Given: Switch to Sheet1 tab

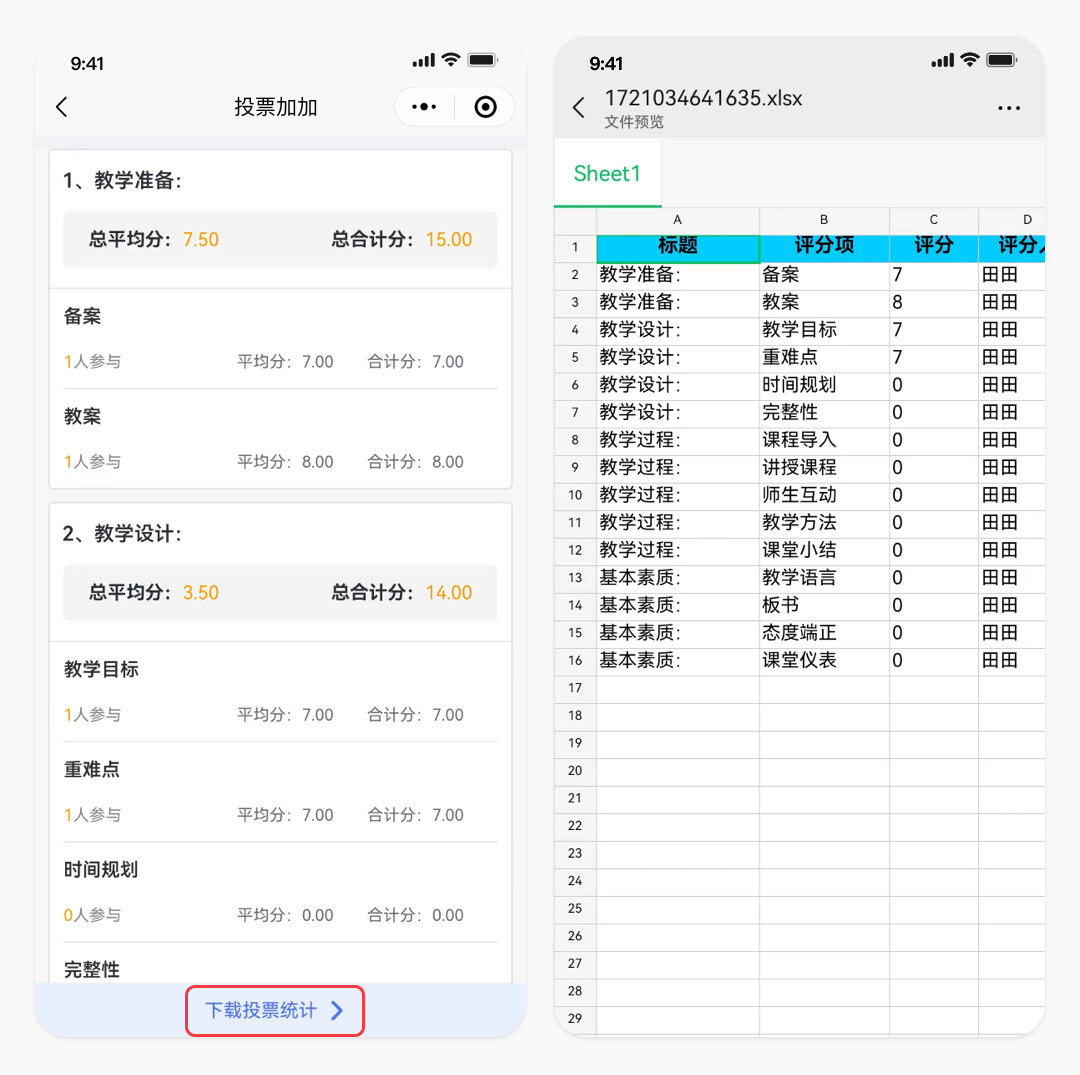Looking at the screenshot, I should tap(607, 174).
